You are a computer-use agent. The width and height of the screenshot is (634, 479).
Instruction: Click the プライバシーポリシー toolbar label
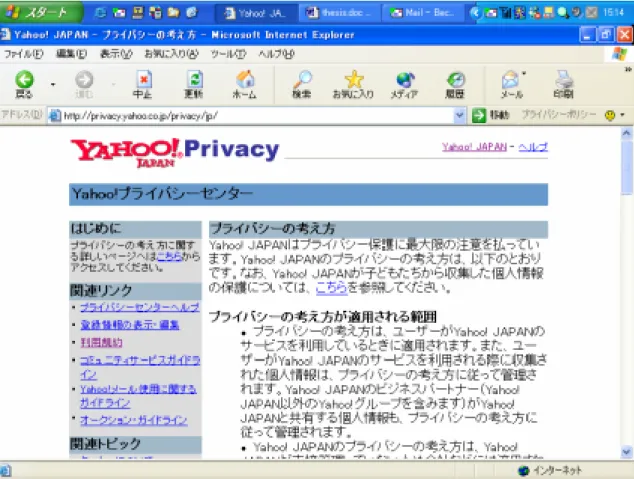pyautogui.click(x=558, y=115)
